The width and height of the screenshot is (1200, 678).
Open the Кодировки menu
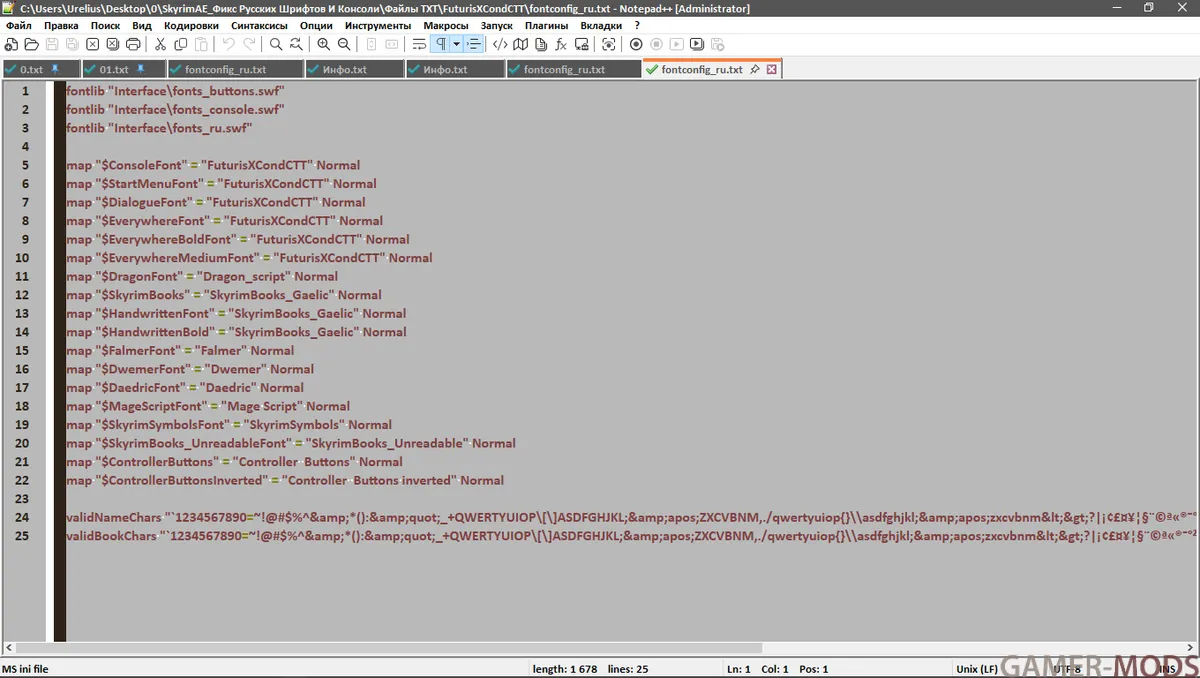191,25
